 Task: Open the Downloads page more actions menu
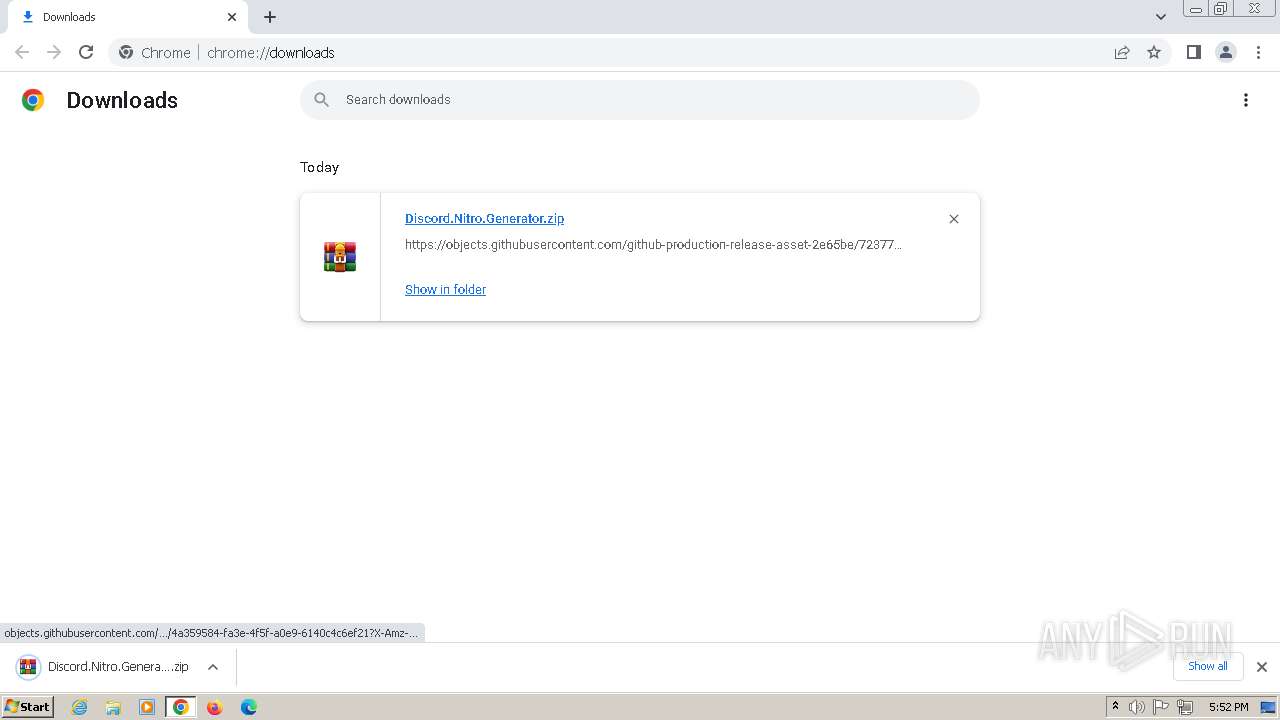coord(1246,100)
